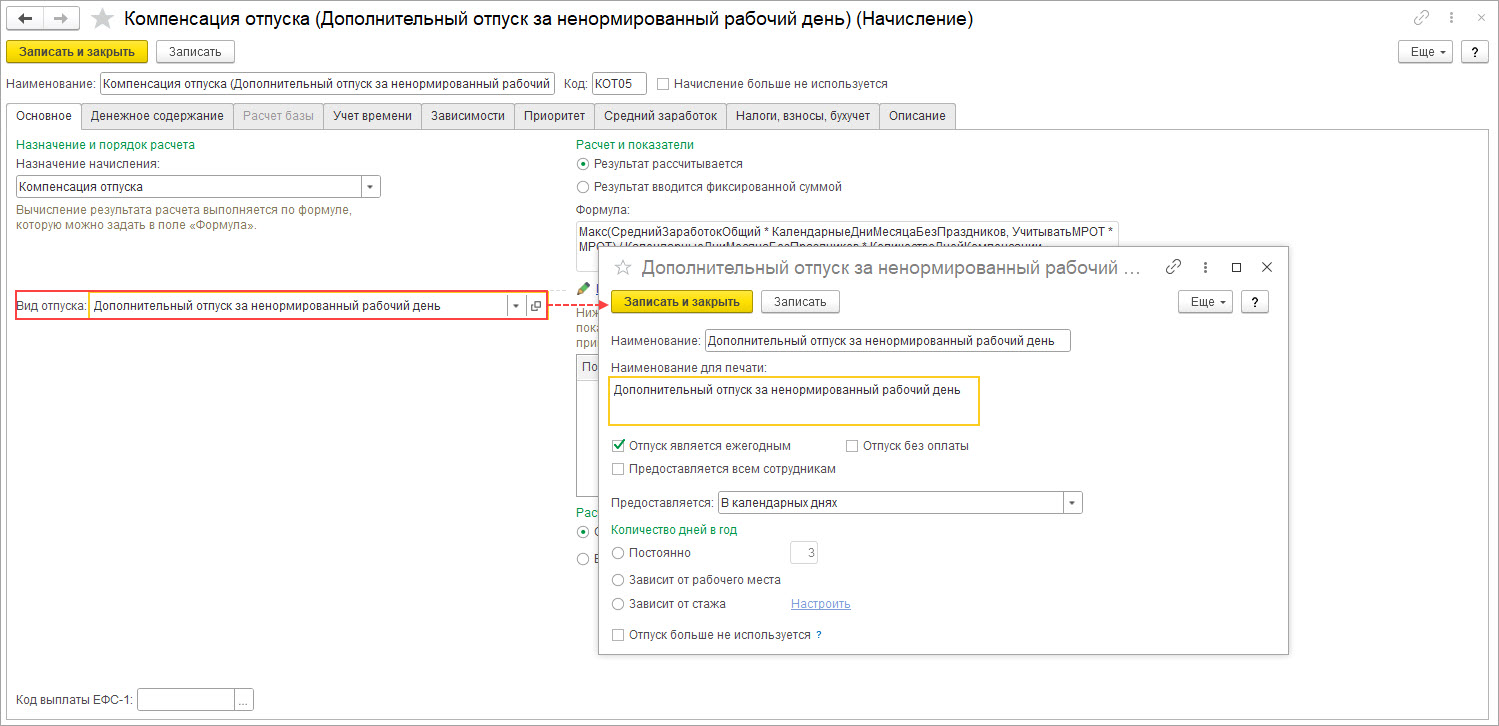This screenshot has width=1499, height=726.
Task: Show hint for Отпуск больше не используется
Action: (x=819, y=635)
